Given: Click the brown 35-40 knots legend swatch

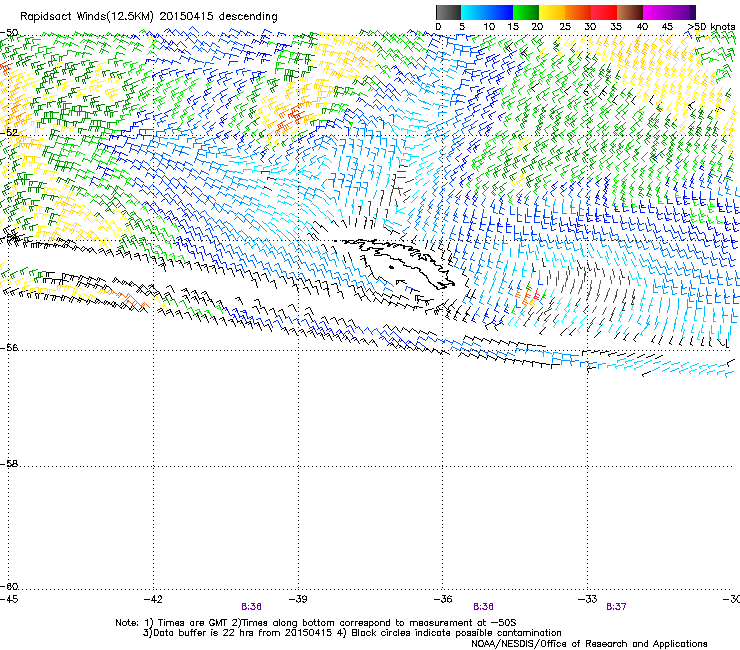Looking at the screenshot, I should [x=630, y=12].
